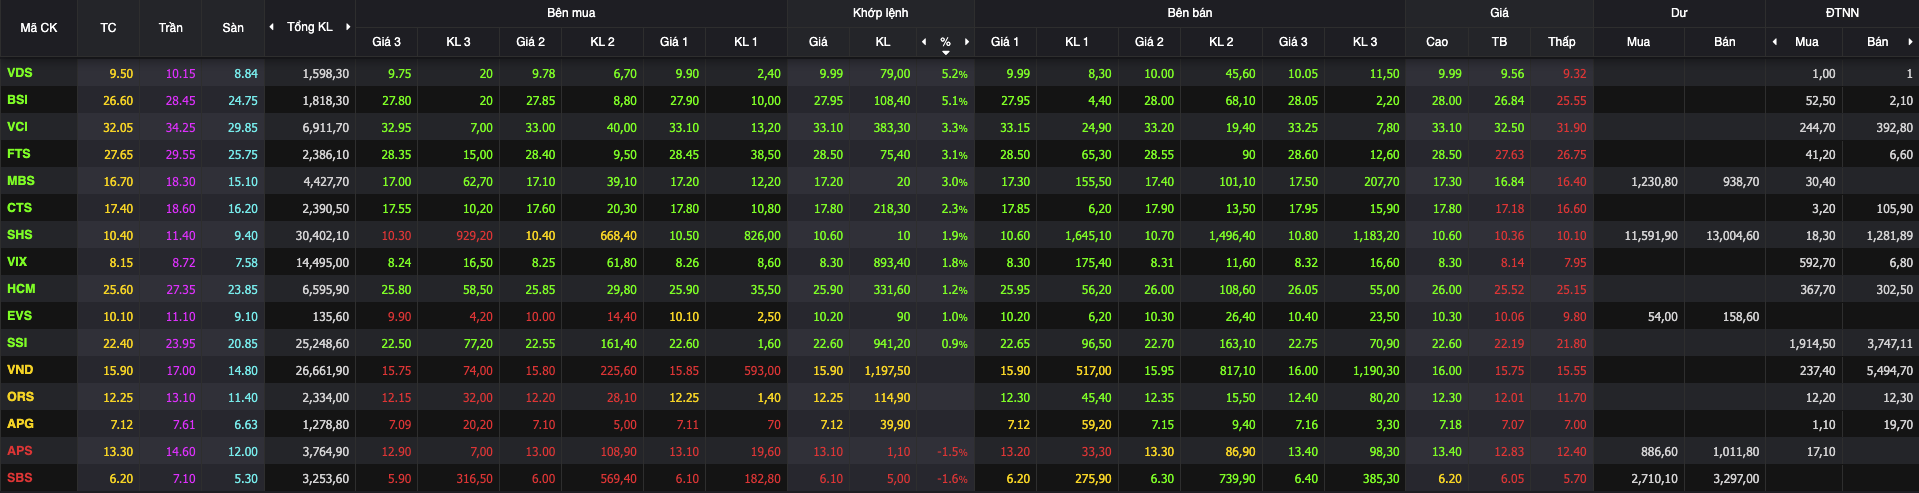The image size is (1919, 493).
Task: Click HCM floor price 23.85
Action: click(243, 290)
